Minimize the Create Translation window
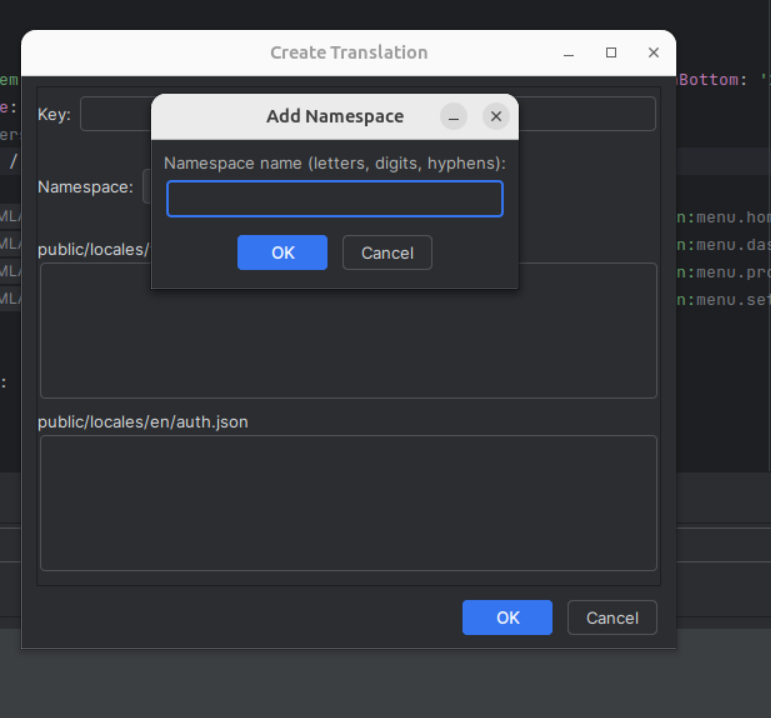Screen dimensions: 771x718 (569, 53)
